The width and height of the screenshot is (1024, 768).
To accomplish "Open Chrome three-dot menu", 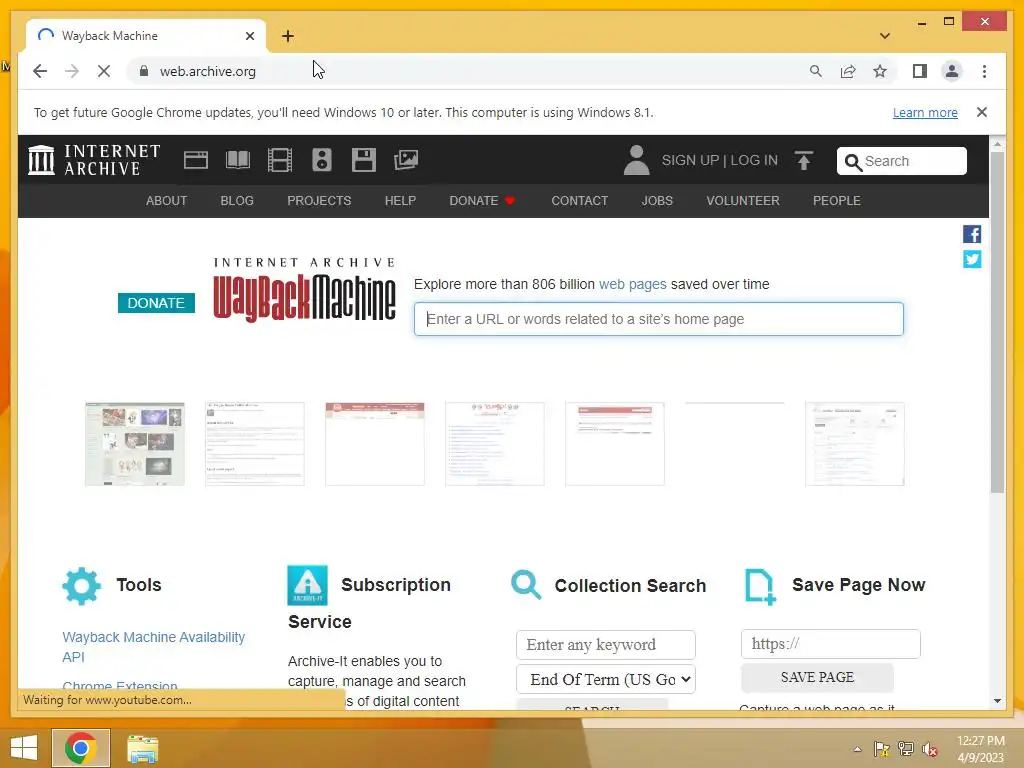I will [984, 71].
